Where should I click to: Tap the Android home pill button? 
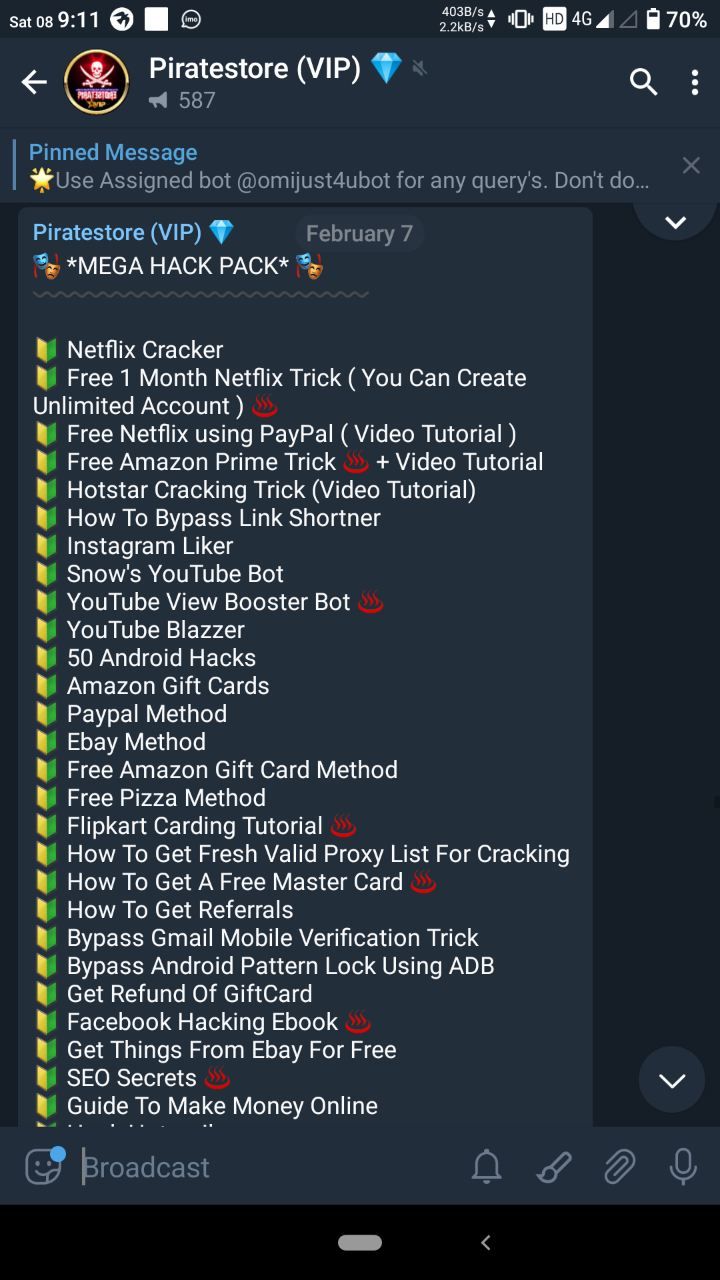360,1243
